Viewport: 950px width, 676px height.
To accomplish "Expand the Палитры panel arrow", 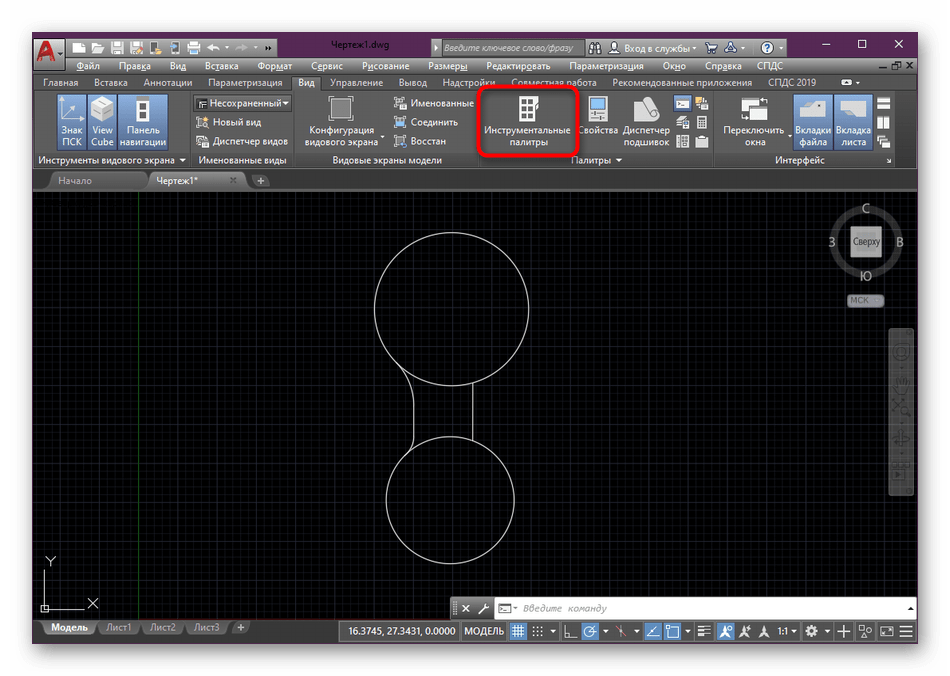I will click(x=618, y=161).
